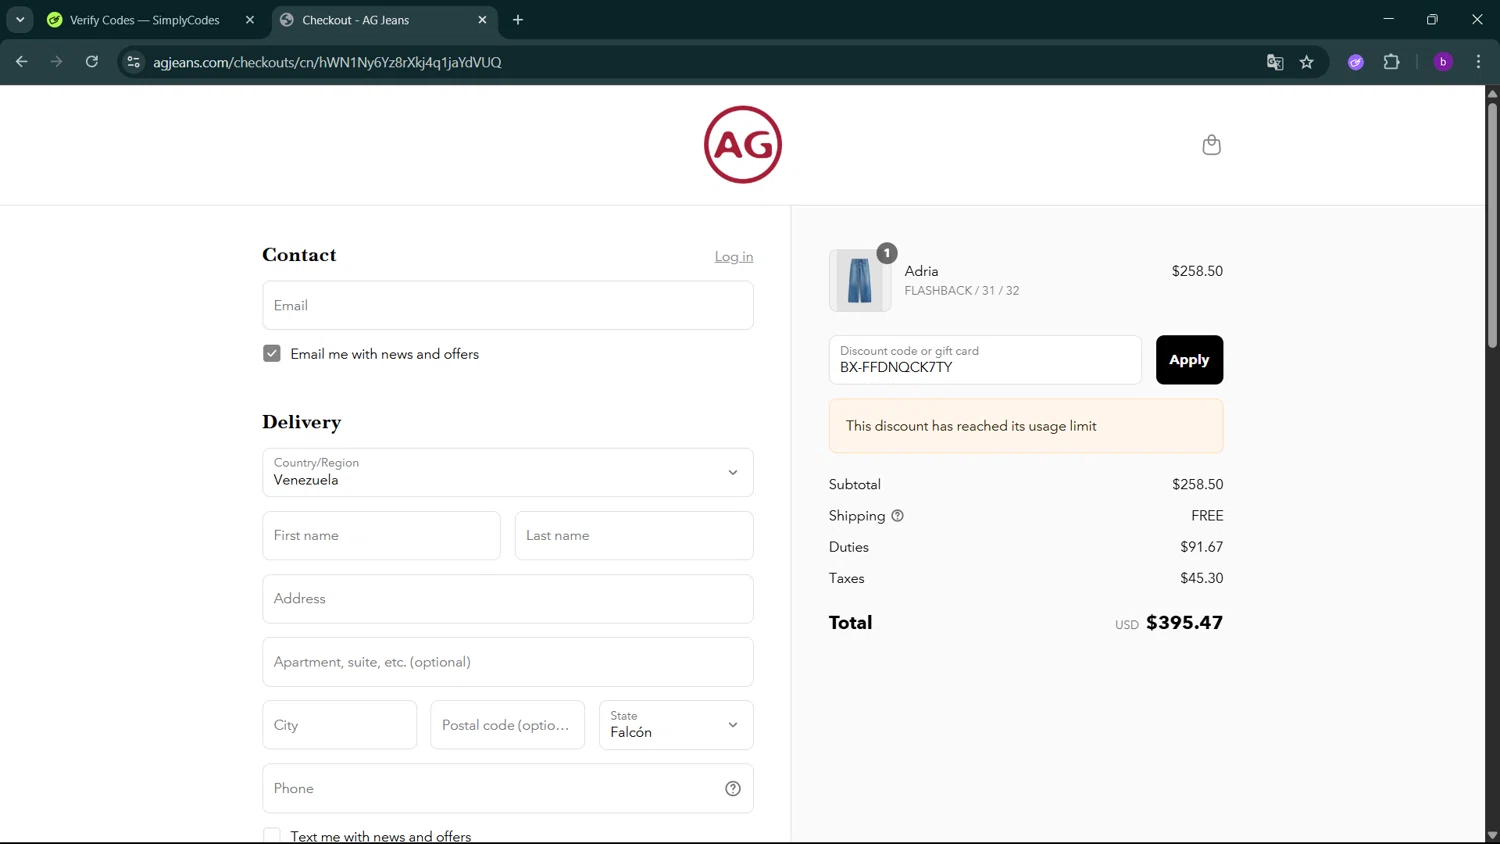The image size is (1500, 844).
Task: Open a new browser tab
Action: pos(518,20)
